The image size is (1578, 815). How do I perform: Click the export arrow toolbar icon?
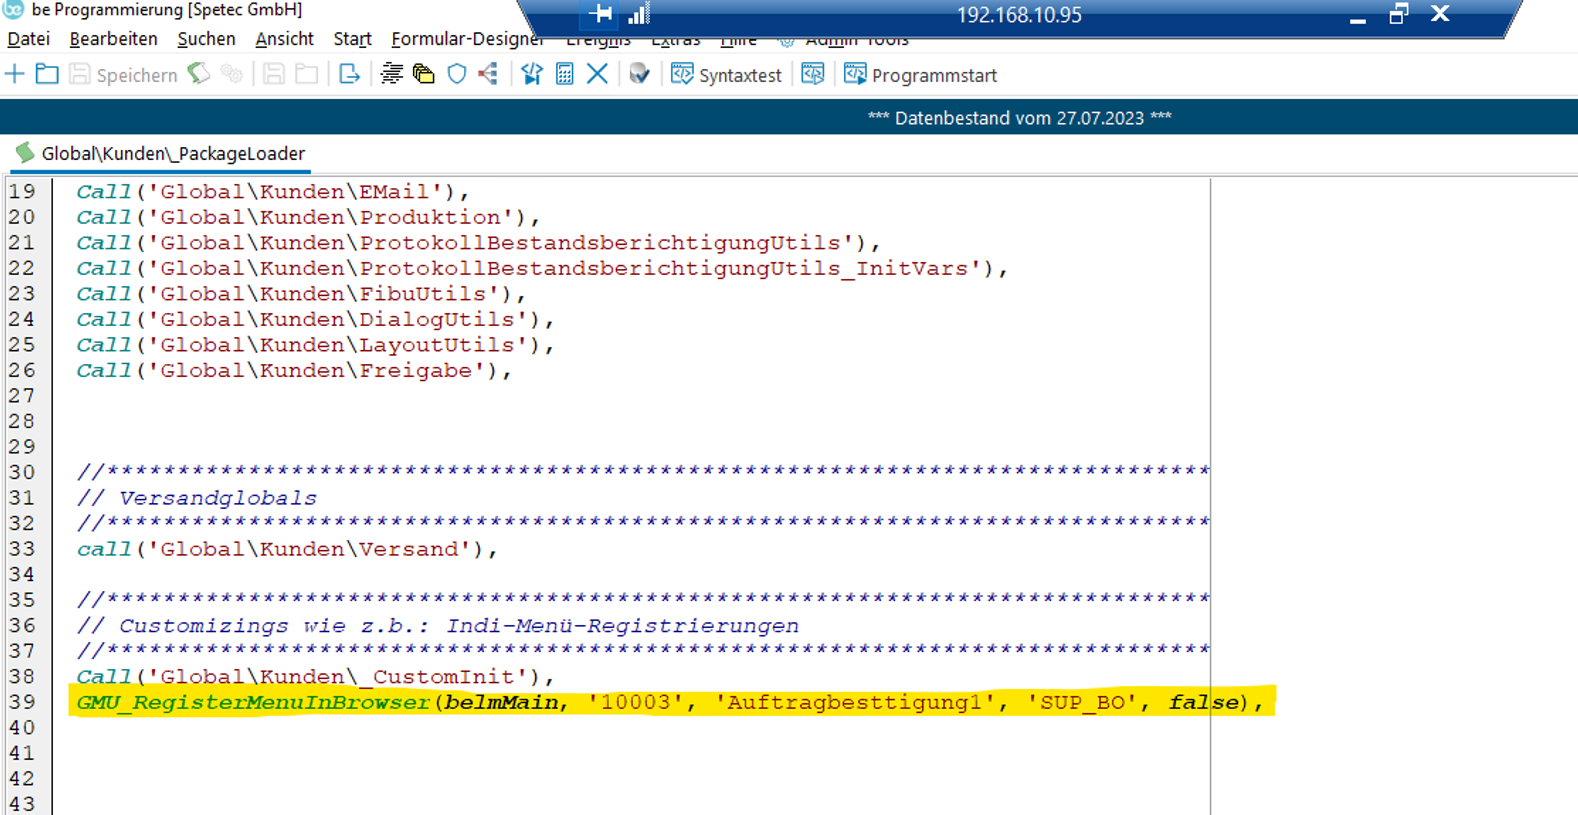pos(349,74)
